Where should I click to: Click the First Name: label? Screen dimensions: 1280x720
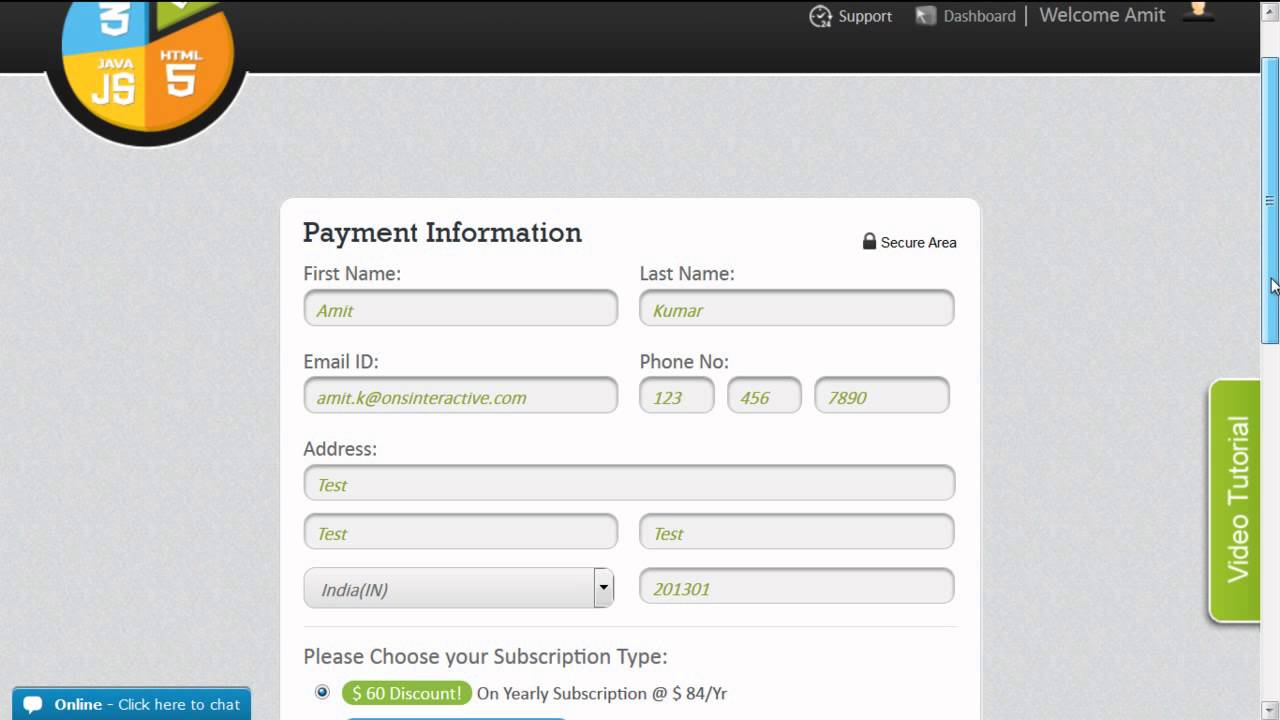352,273
